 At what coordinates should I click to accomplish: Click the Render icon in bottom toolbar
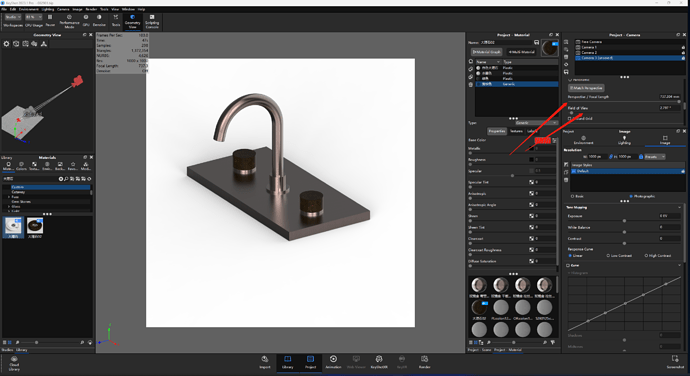[x=424, y=362]
